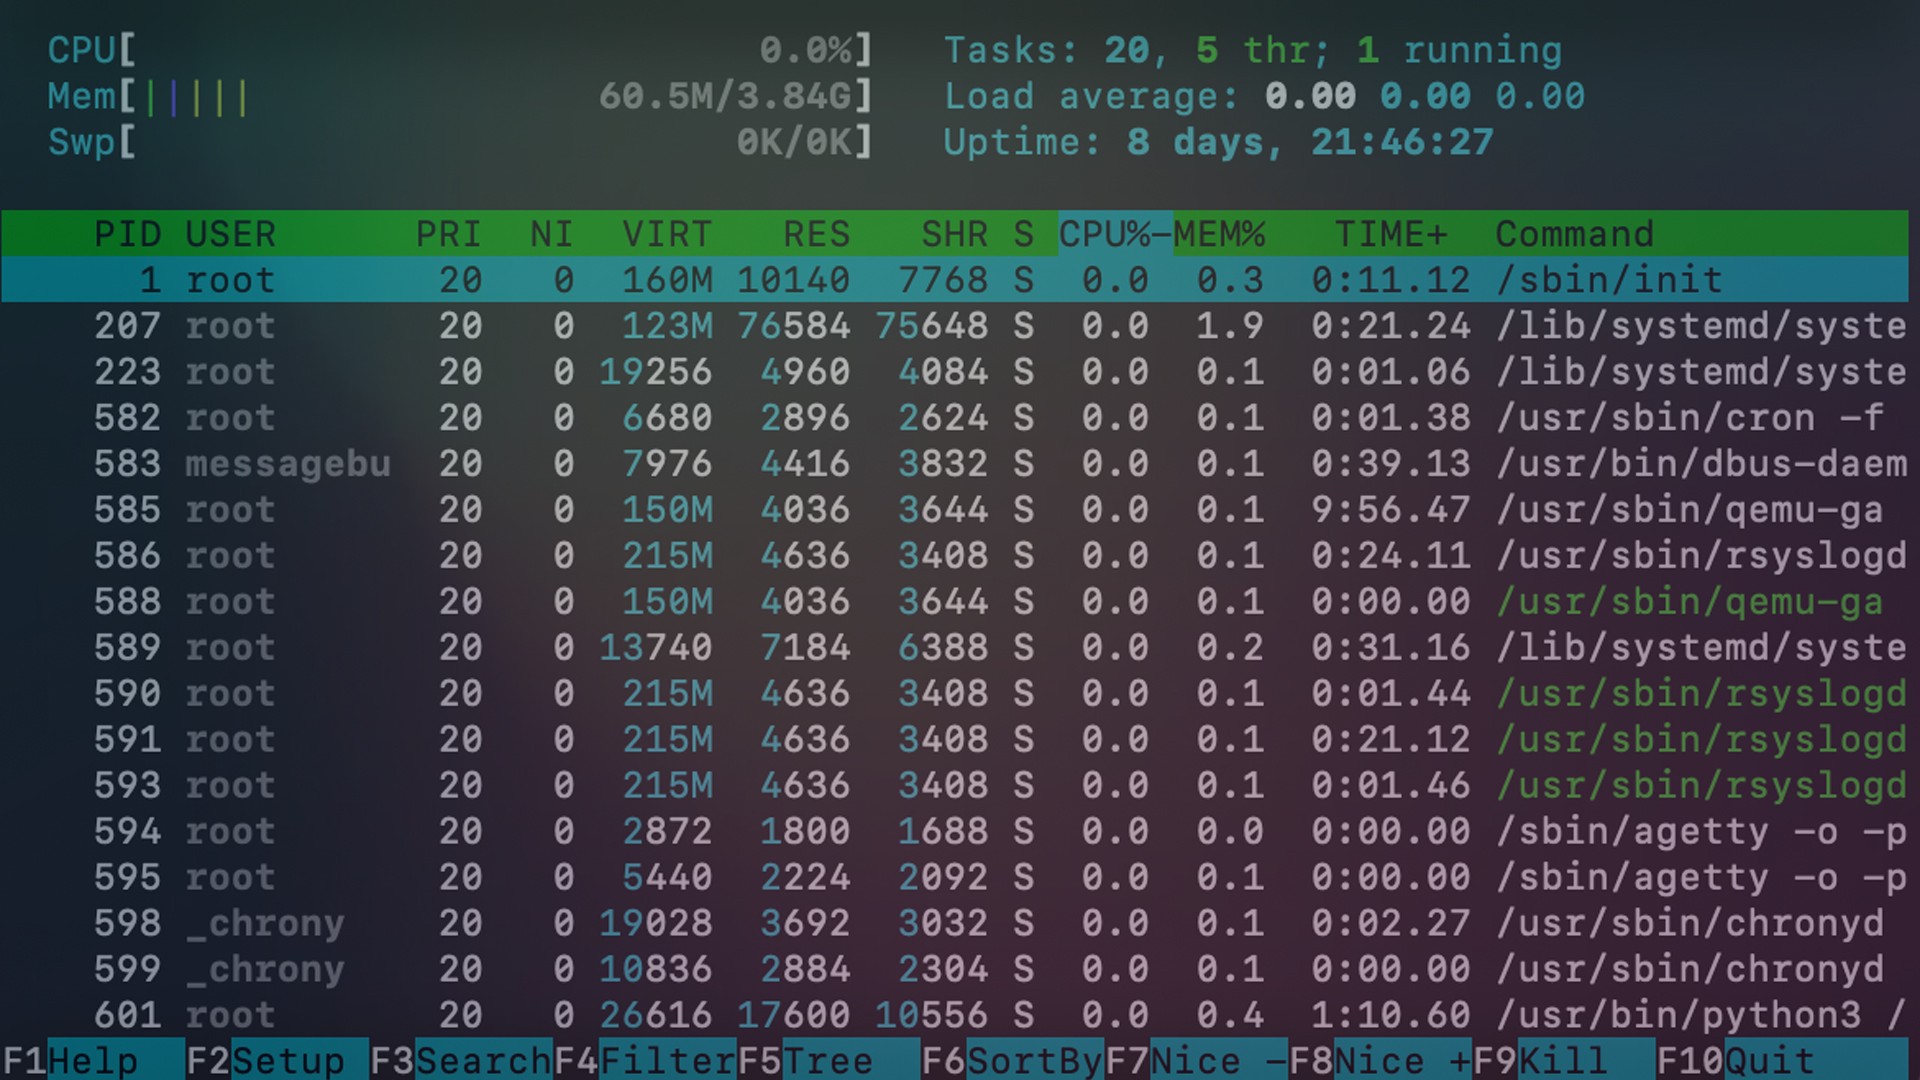Screen dimensions: 1920x1080
Task: Click the TIME+ column header
Action: (1391, 234)
